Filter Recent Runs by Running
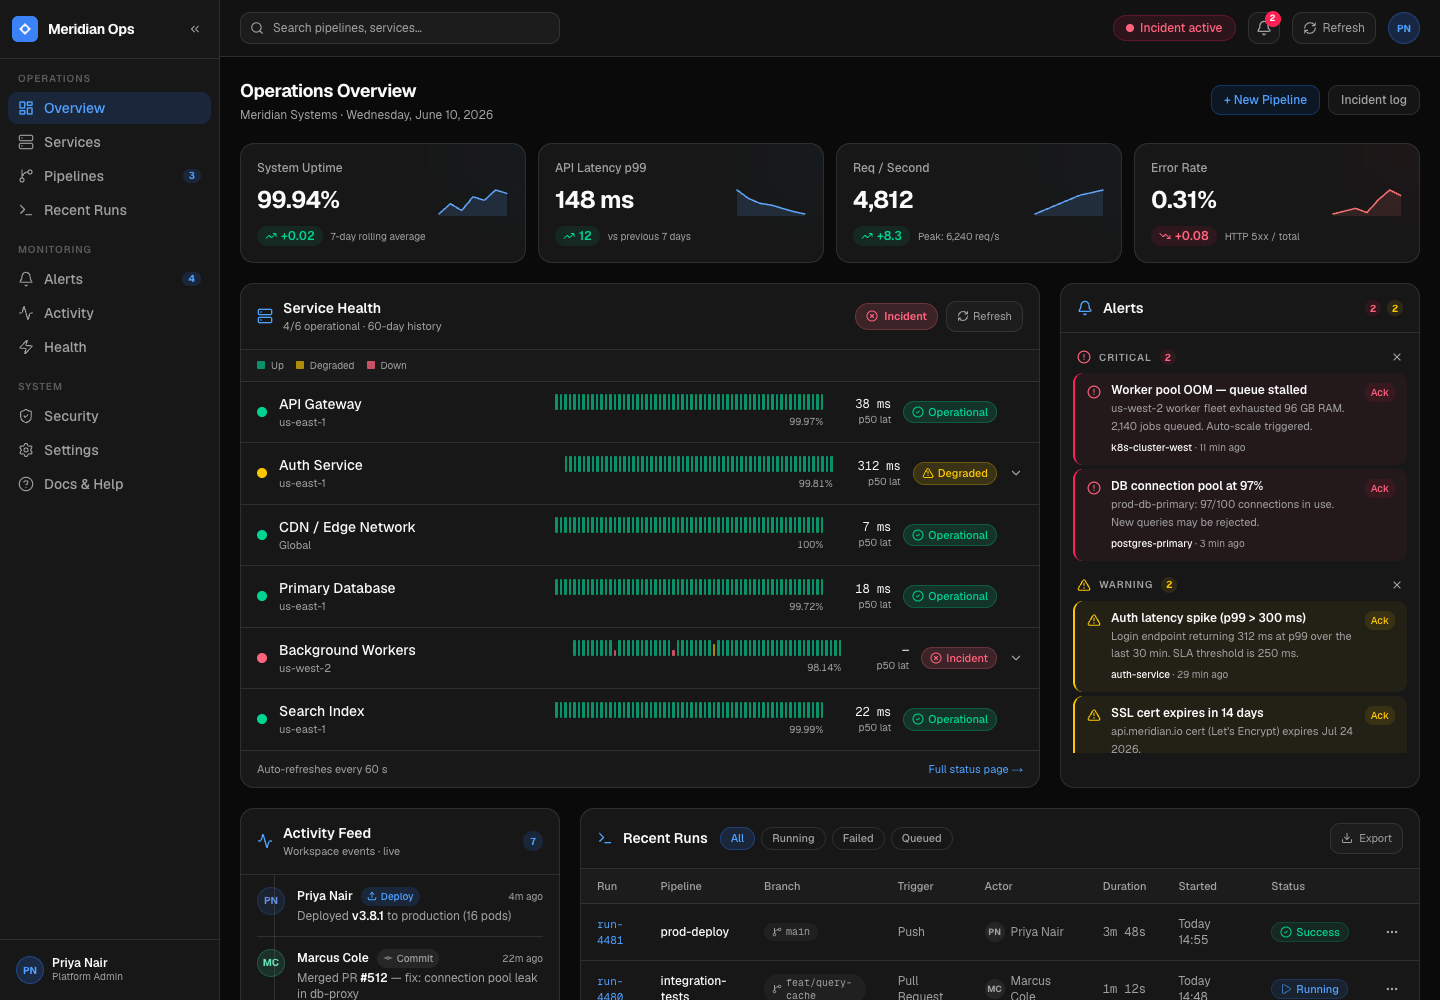This screenshot has height=1000, width=1440. 793,838
